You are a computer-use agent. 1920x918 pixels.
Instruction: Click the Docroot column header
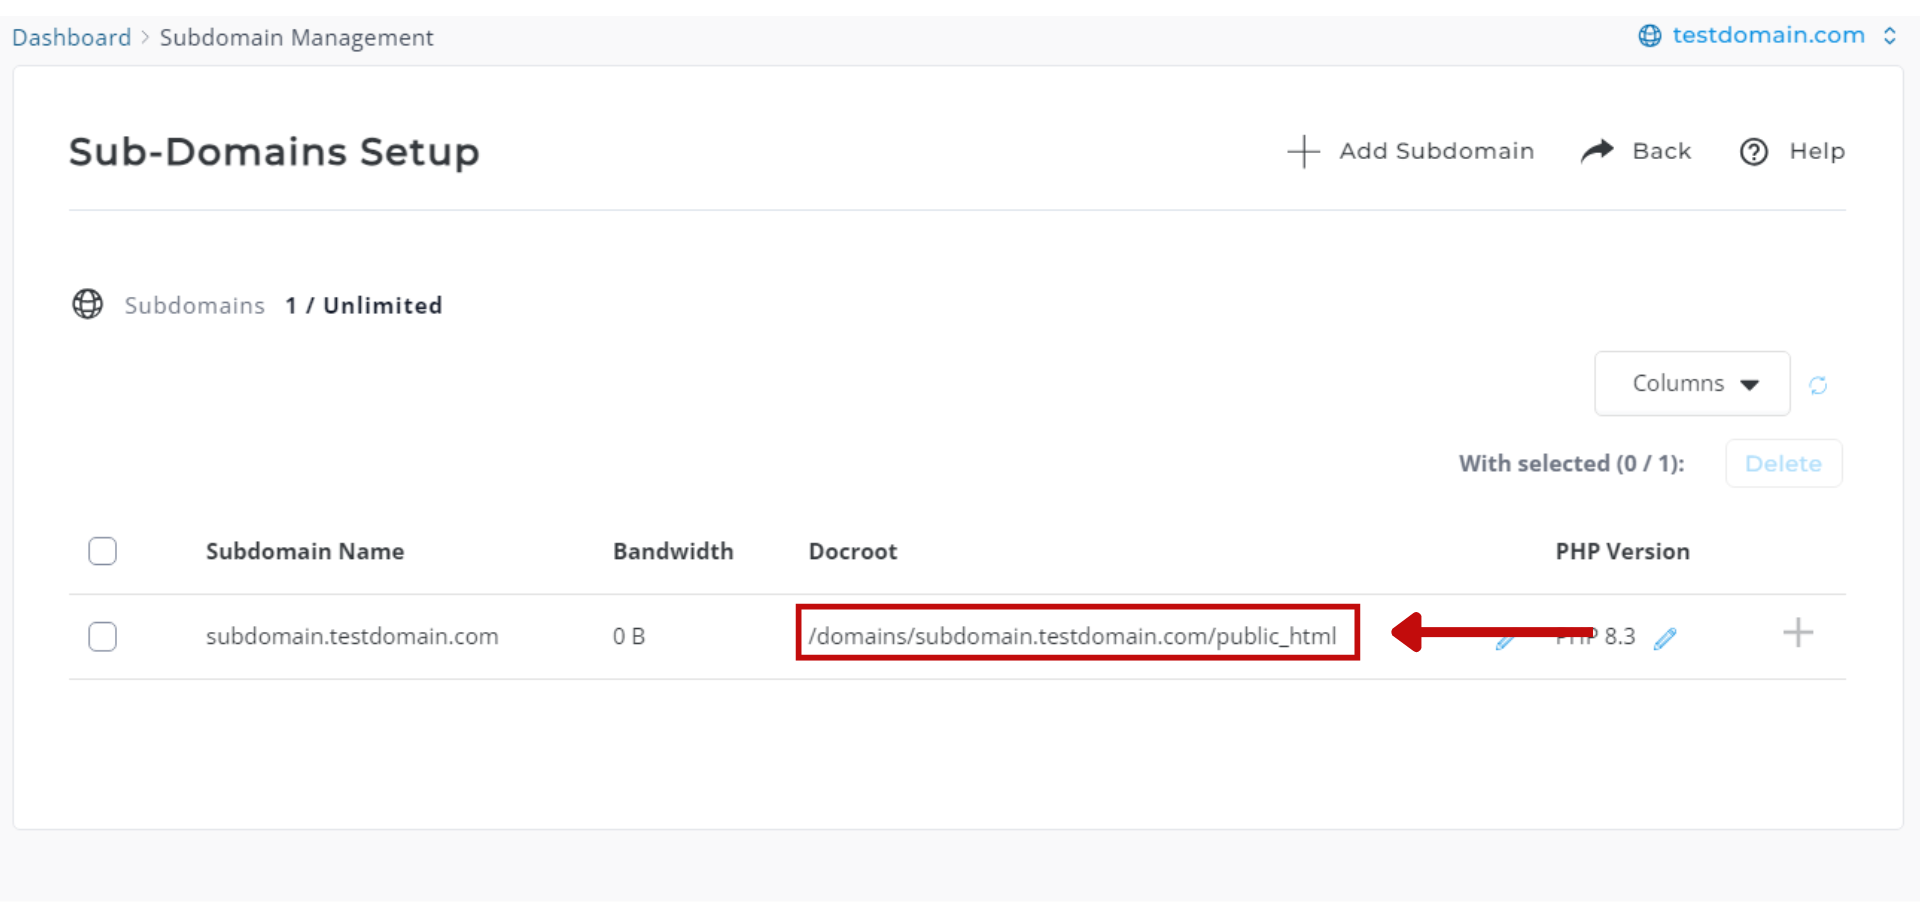853,552
